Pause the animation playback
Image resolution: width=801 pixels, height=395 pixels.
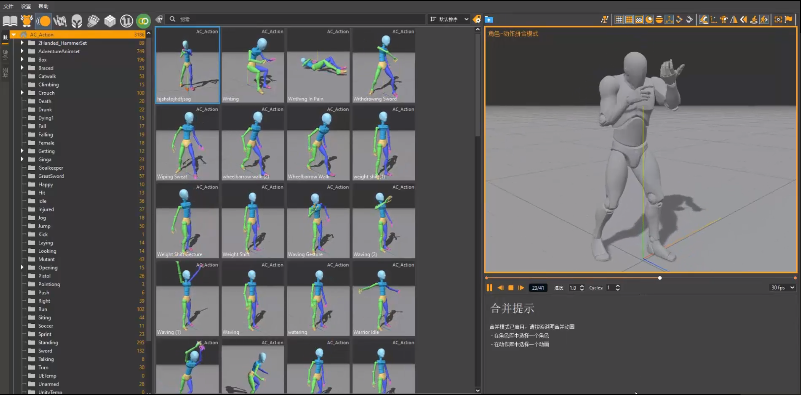[x=489, y=288]
